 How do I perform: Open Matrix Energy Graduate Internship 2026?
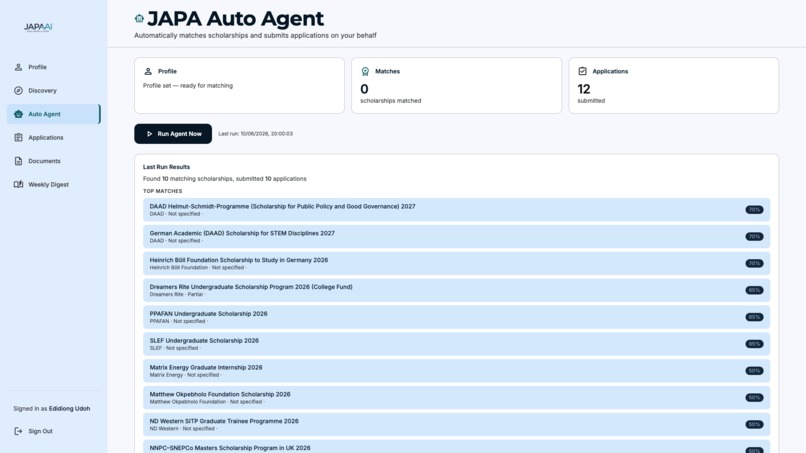click(456, 371)
